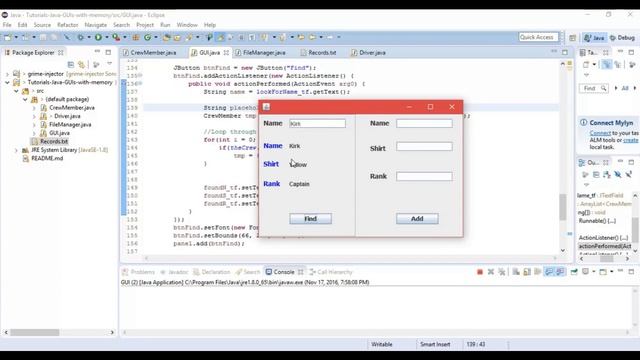Open the File menu

pos(7,25)
